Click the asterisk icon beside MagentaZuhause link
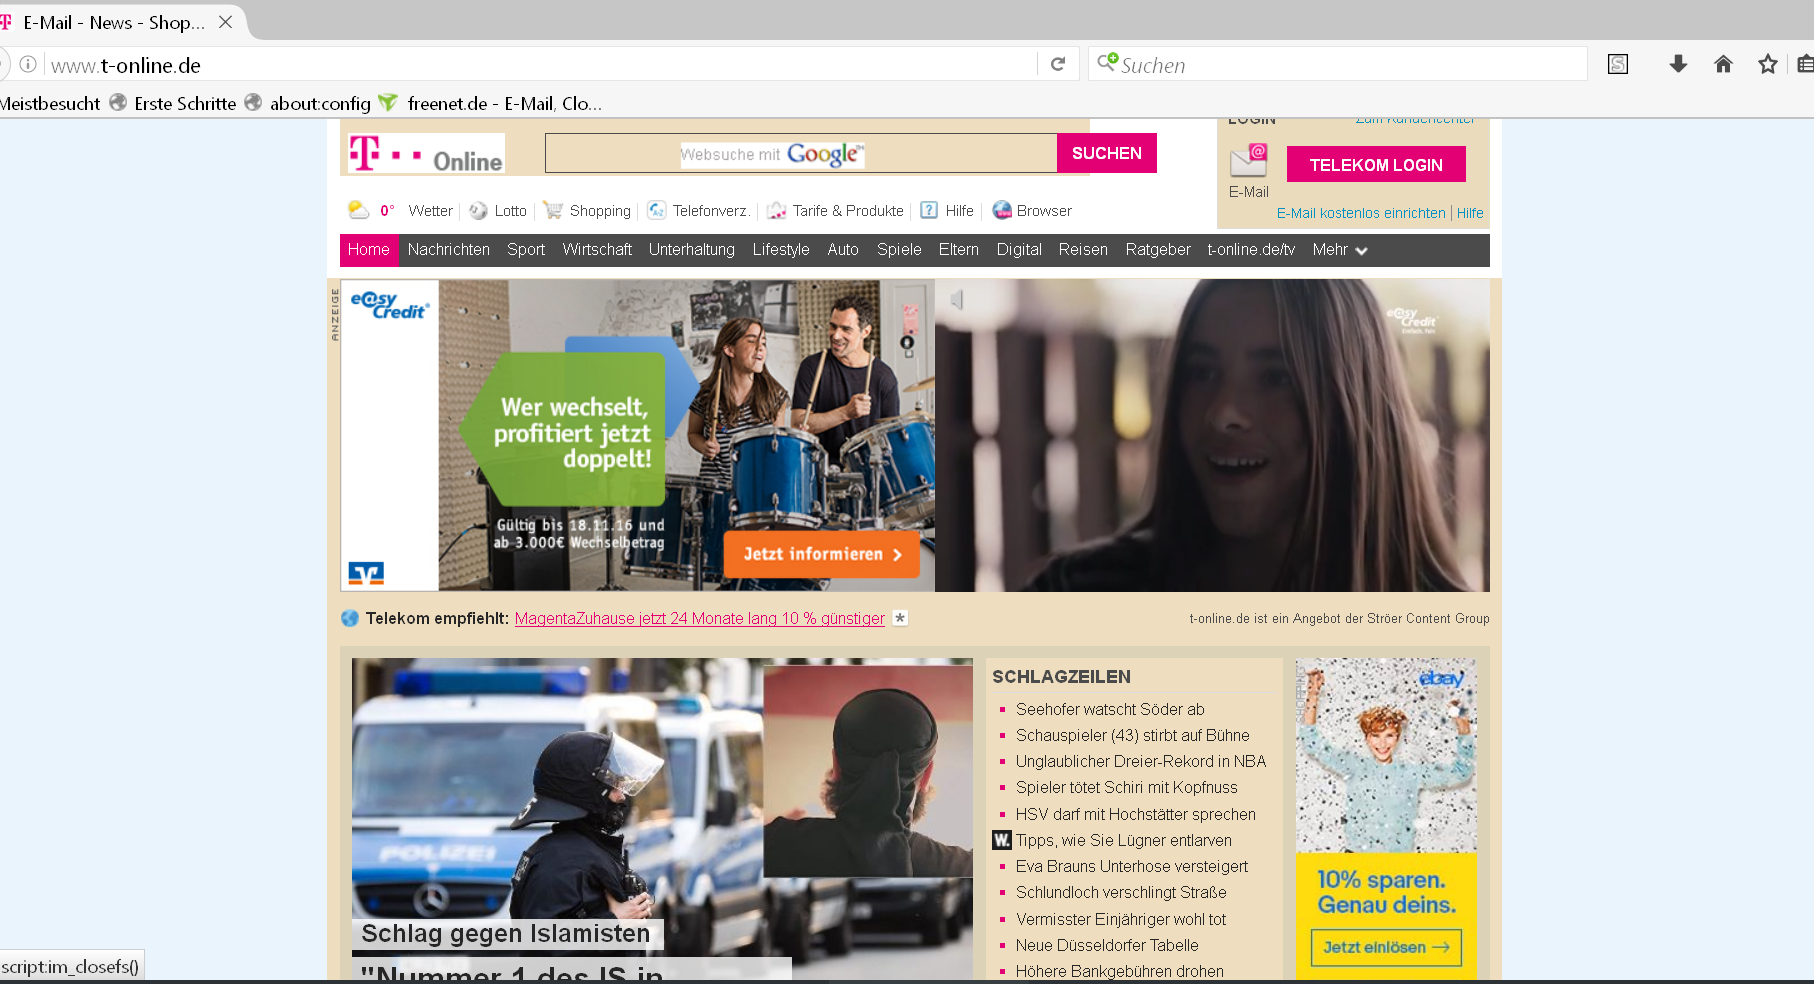This screenshot has height=984, width=1814. 900,618
